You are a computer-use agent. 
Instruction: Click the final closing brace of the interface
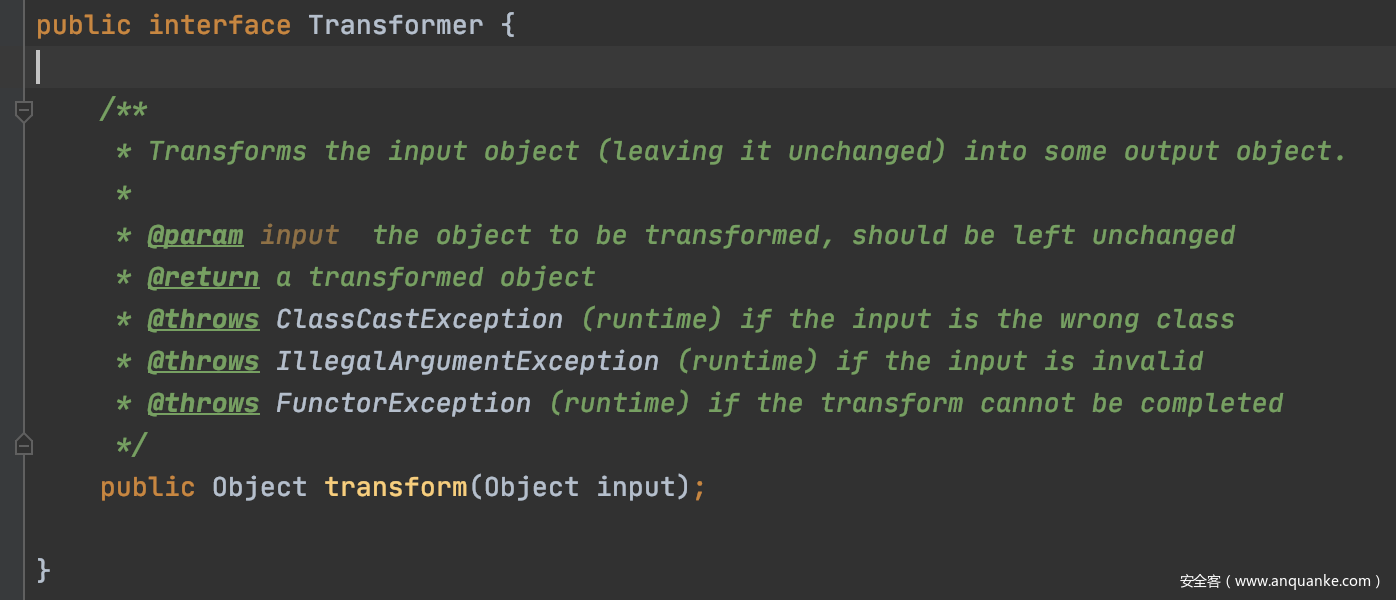point(43,571)
